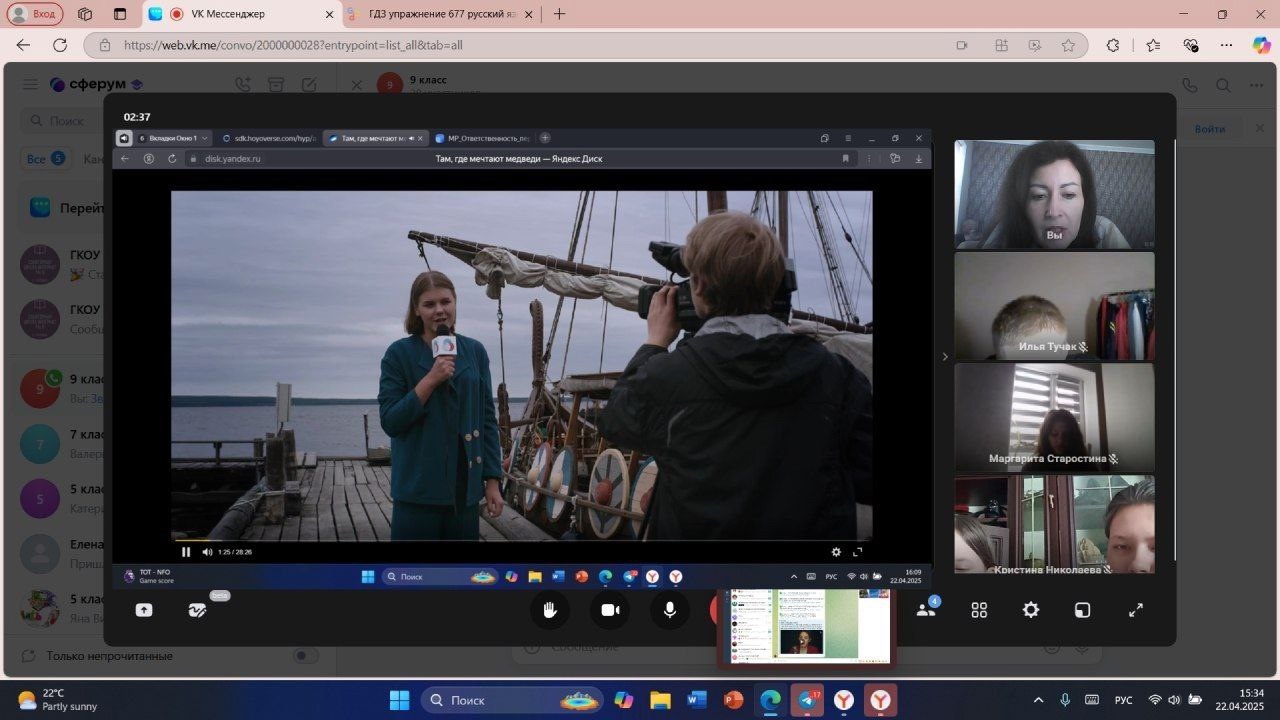Minimize call to picture-in-picture window

pyautogui.click(x=1083, y=610)
